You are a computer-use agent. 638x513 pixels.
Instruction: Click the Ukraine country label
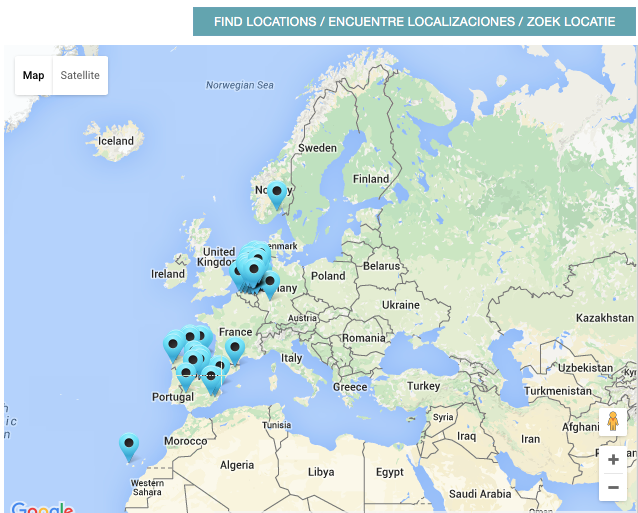(401, 305)
